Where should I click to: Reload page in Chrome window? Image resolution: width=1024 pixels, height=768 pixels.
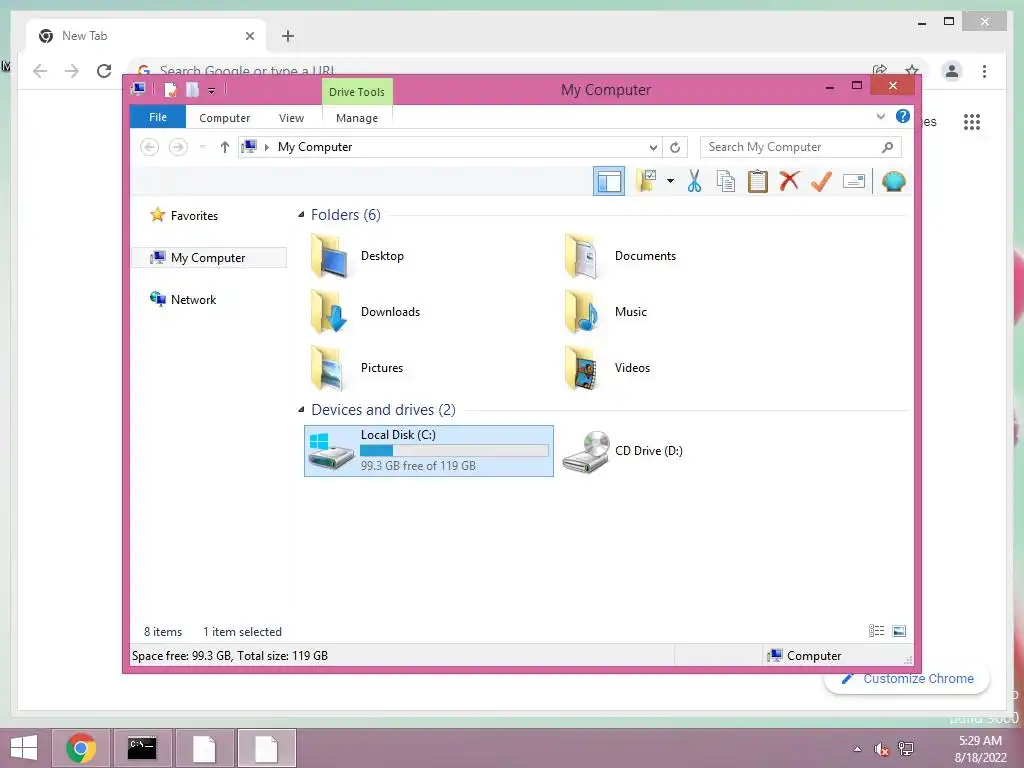[104, 71]
